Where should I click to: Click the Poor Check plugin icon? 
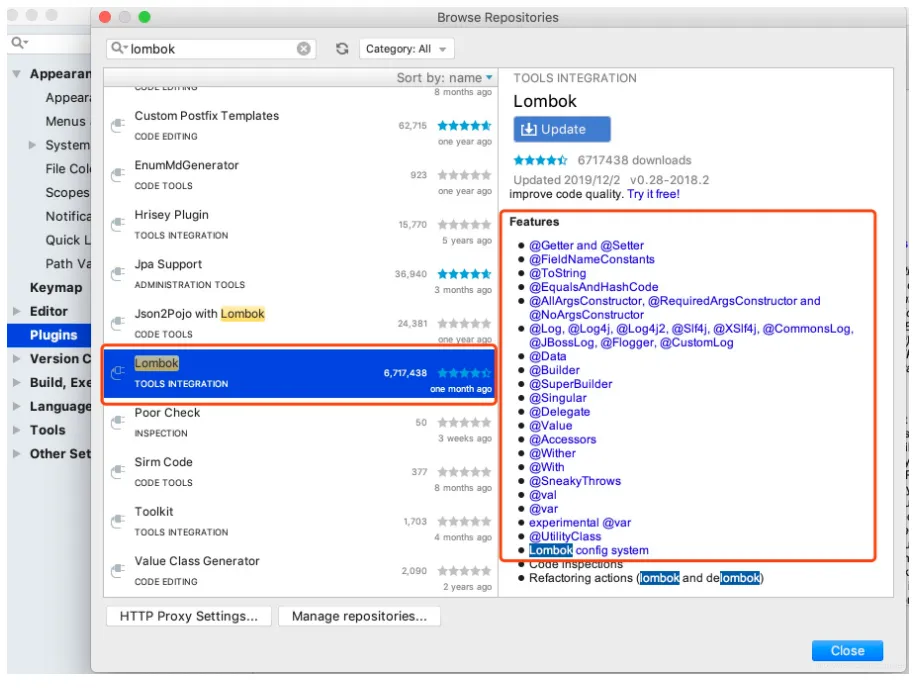point(118,422)
